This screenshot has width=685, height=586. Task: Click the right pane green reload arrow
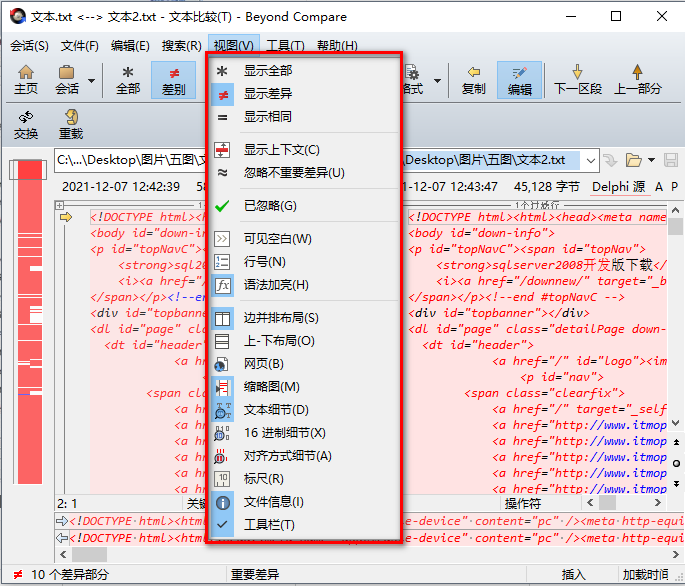[610, 160]
